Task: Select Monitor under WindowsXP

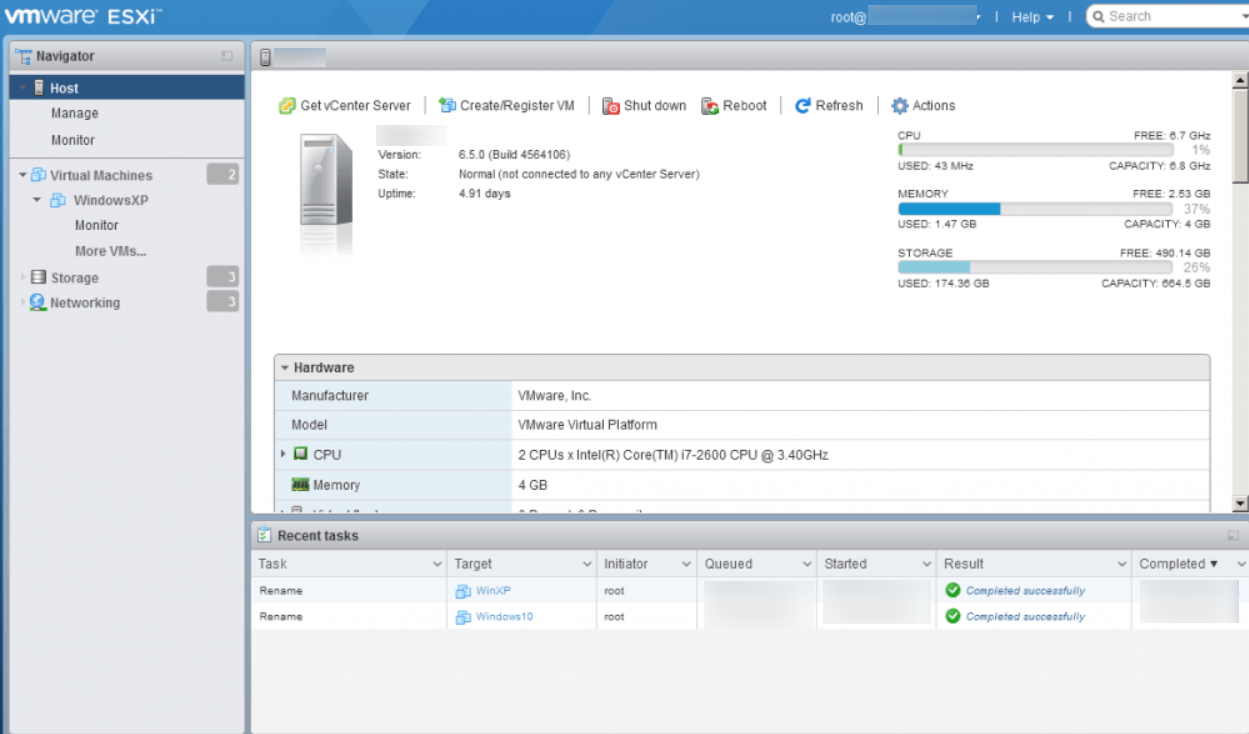Action: [x=97, y=225]
